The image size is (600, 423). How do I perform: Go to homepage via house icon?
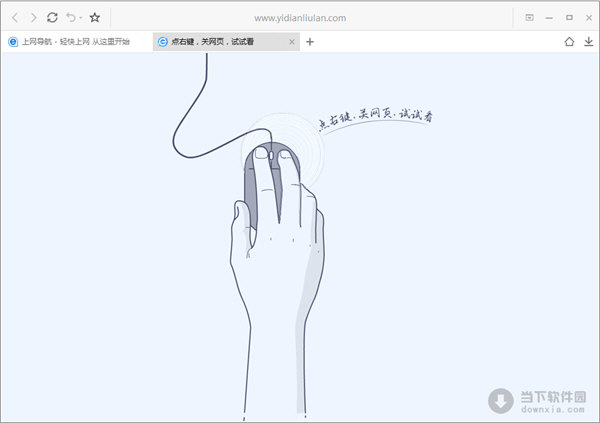(569, 41)
